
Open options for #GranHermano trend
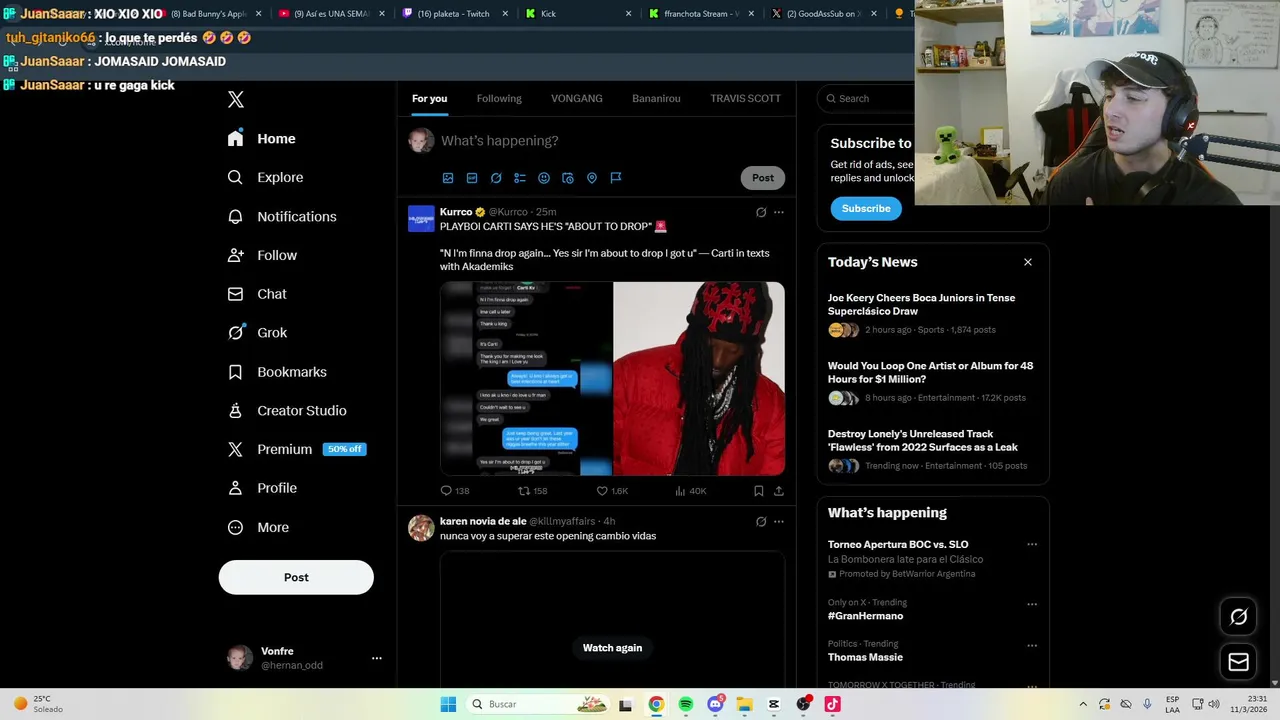(1032, 604)
